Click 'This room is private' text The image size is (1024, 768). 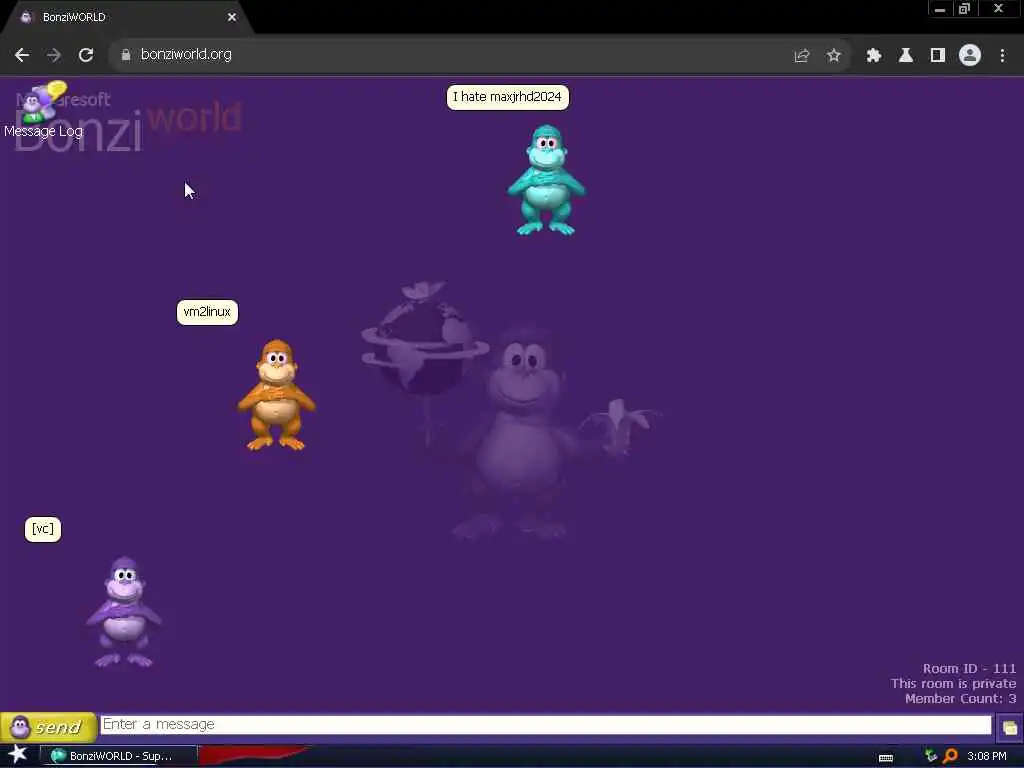coord(953,684)
